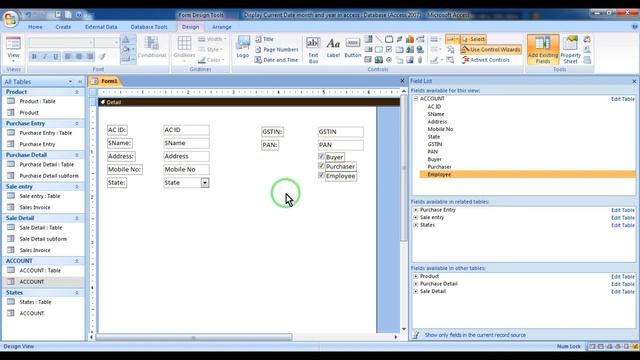Toggle the Buyer checkbox on form

[x=321, y=157]
